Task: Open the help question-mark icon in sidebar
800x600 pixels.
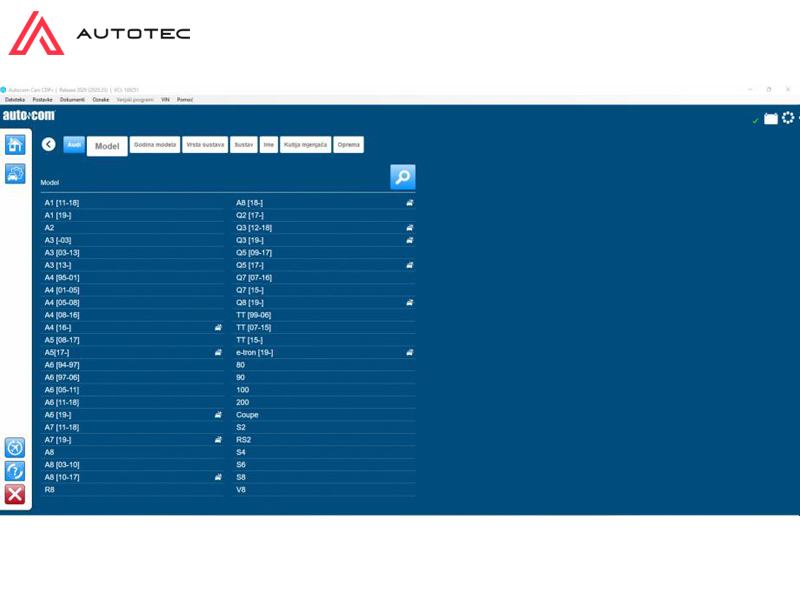Action: pyautogui.click(x=15, y=471)
